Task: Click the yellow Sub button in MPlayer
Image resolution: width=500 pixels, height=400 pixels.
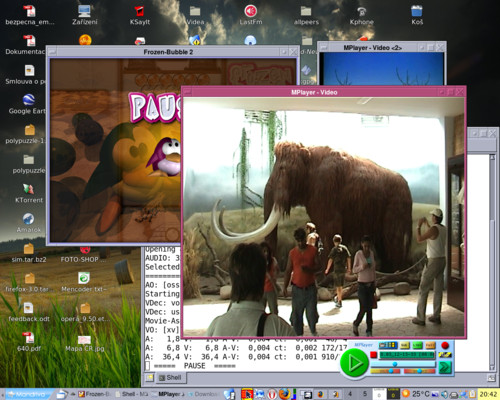Action: click(405, 345)
